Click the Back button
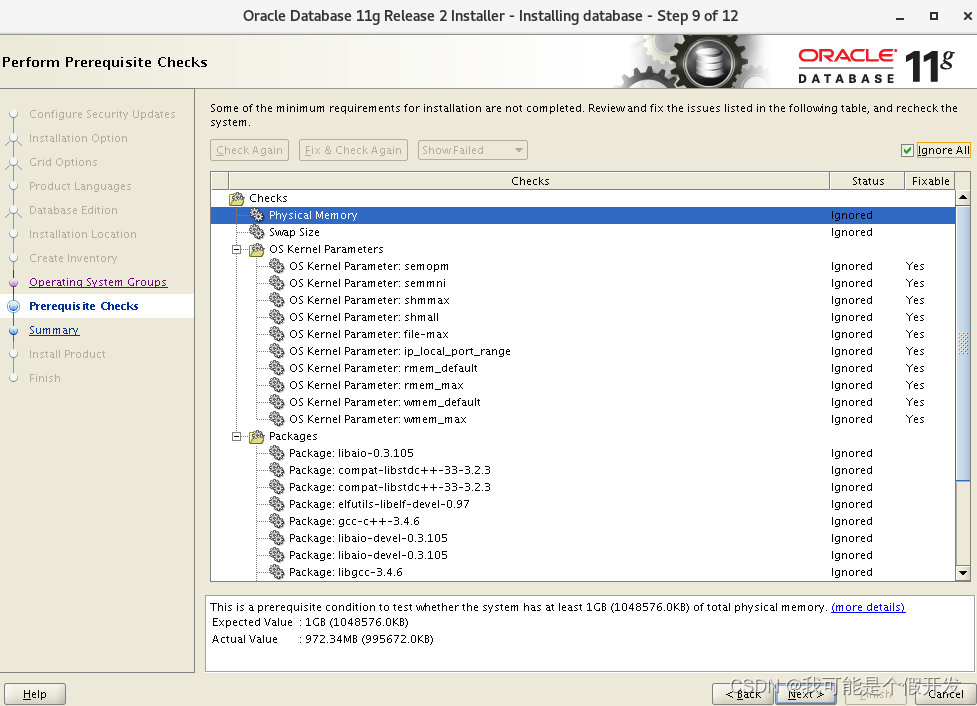Viewport: 977px width, 706px height. point(743,694)
